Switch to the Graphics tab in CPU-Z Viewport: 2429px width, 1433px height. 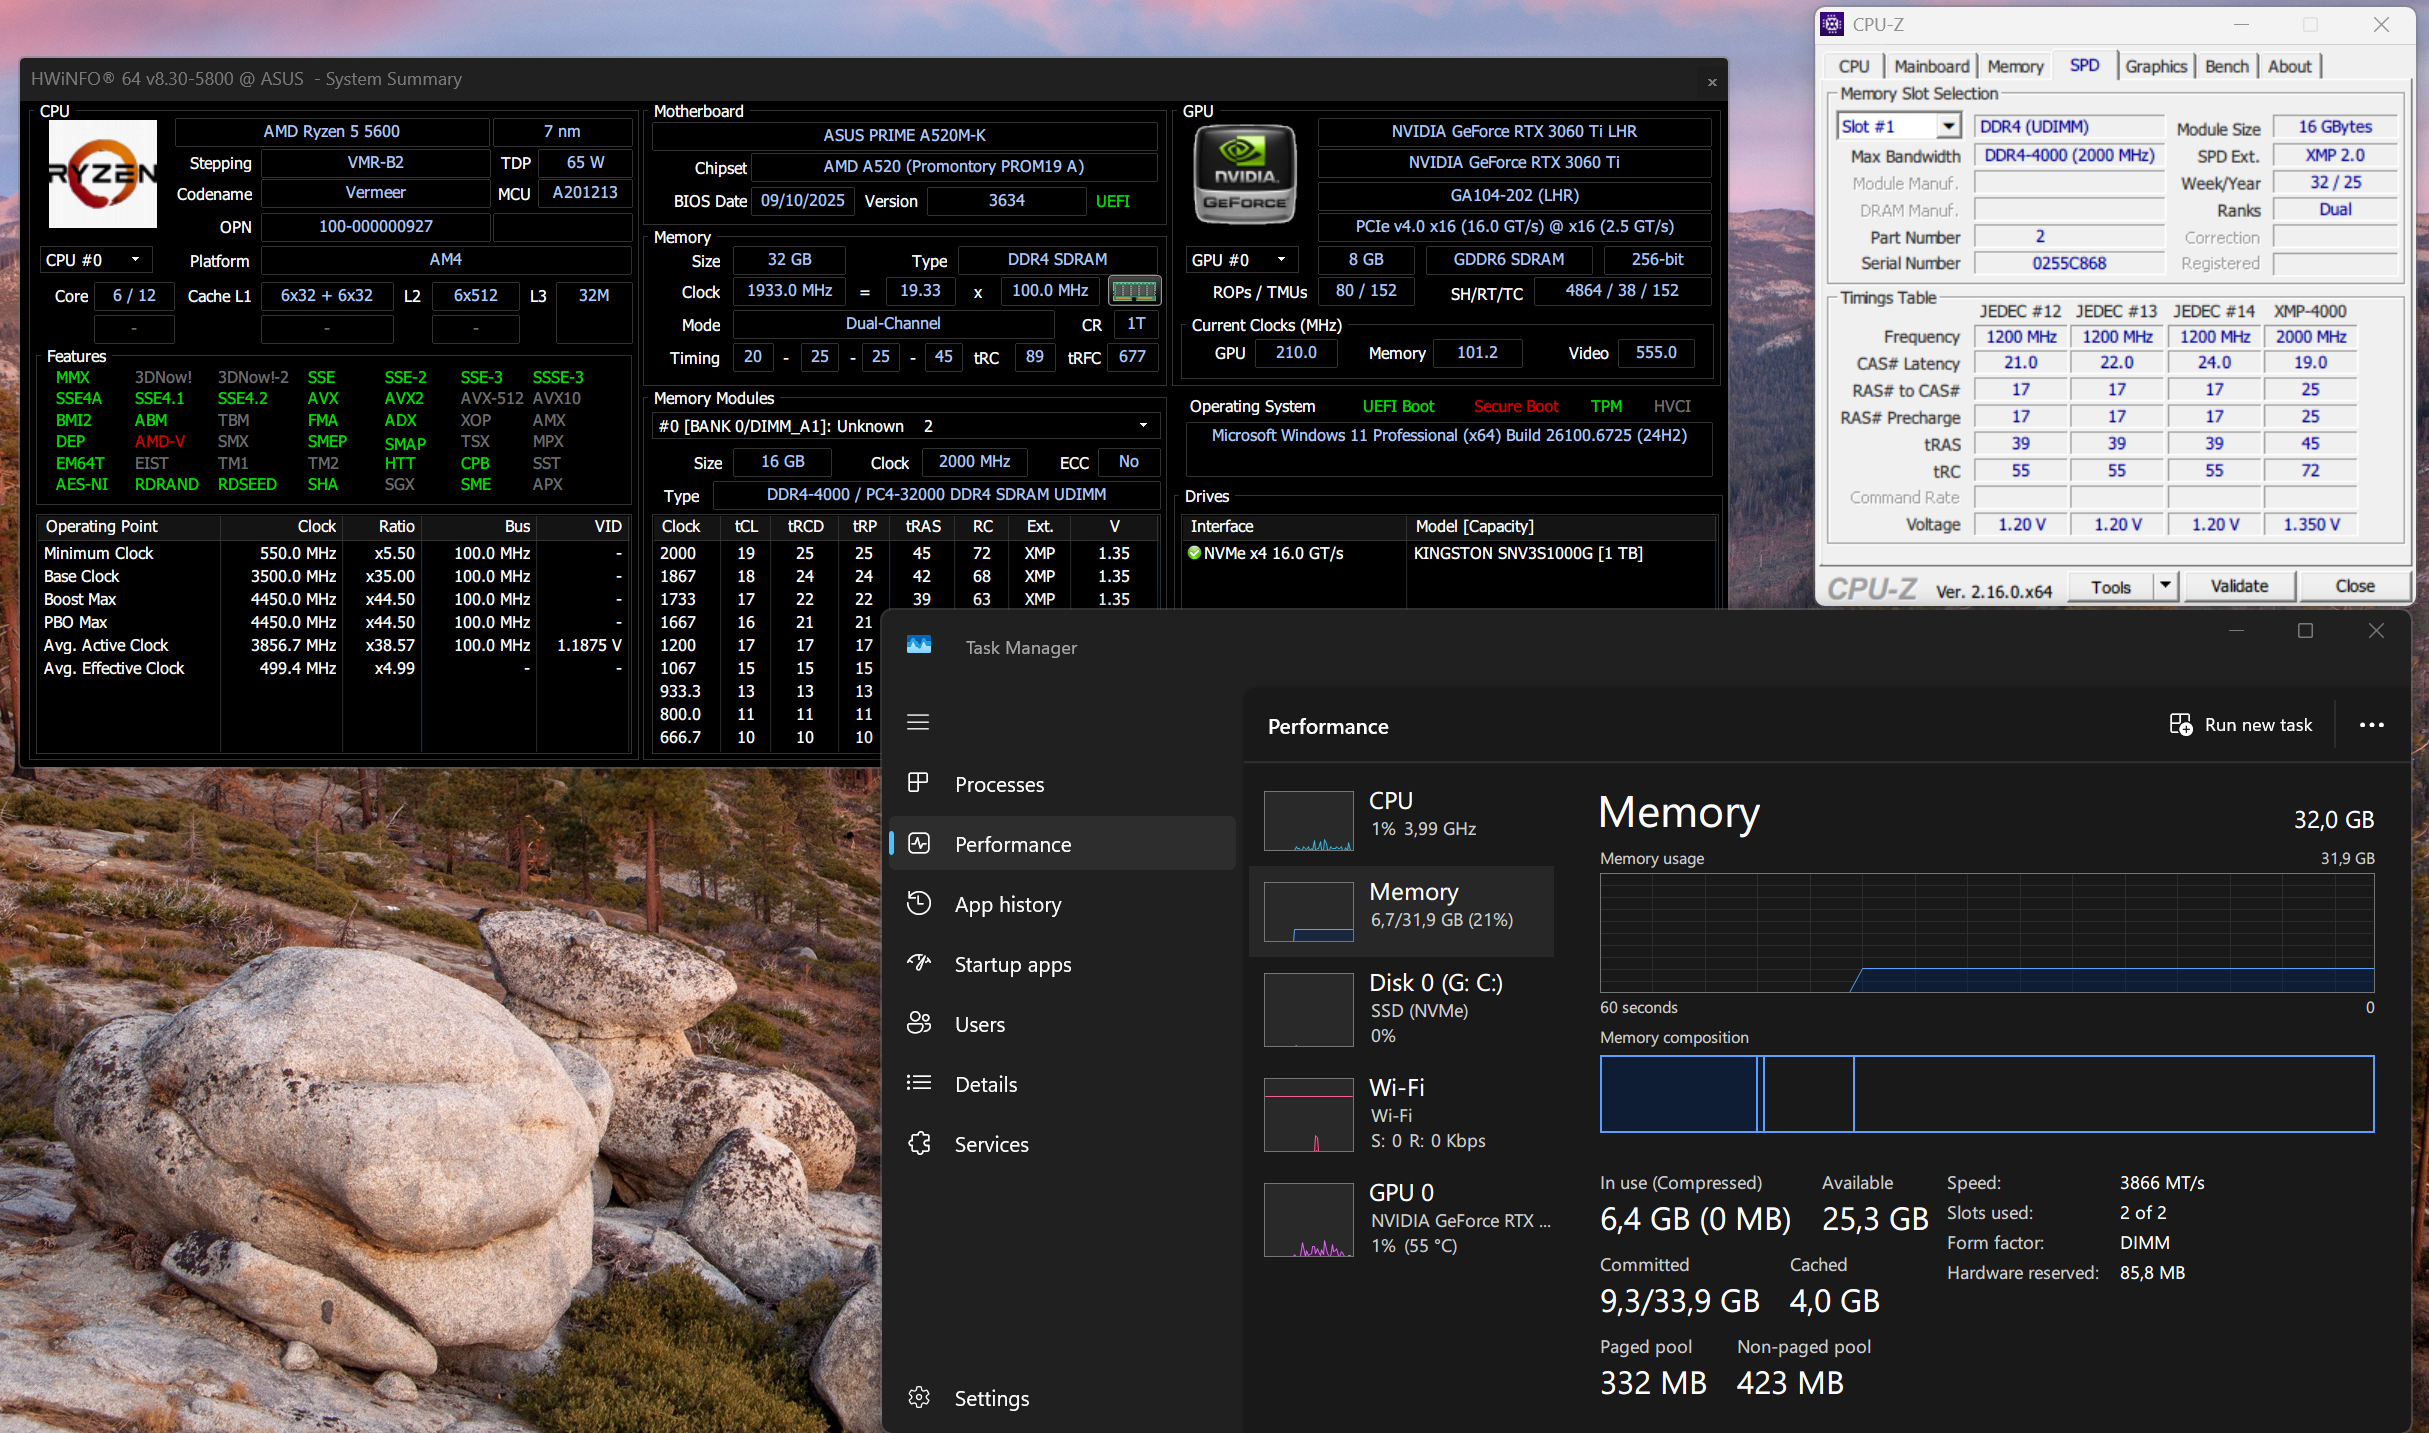2155,66
